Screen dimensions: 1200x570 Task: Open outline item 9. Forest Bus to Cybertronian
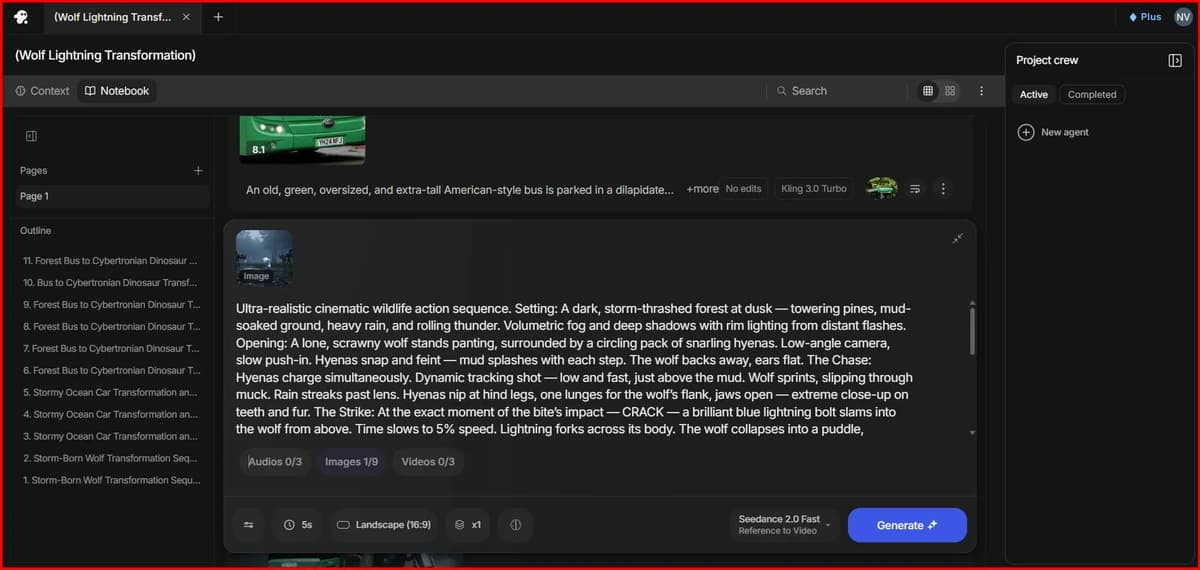click(x=110, y=304)
